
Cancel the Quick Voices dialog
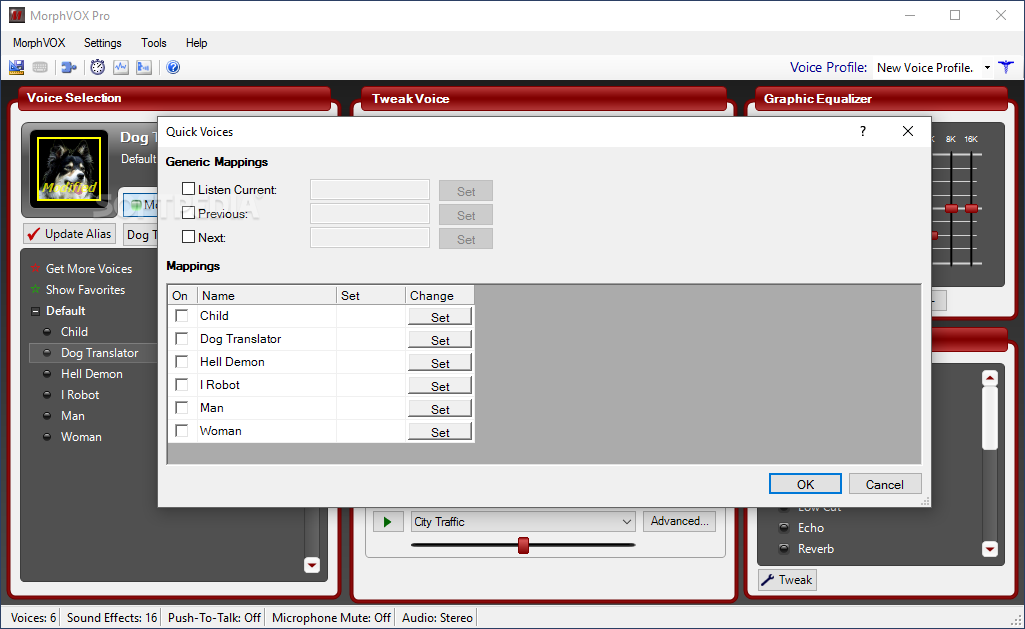pyautogui.click(x=885, y=484)
